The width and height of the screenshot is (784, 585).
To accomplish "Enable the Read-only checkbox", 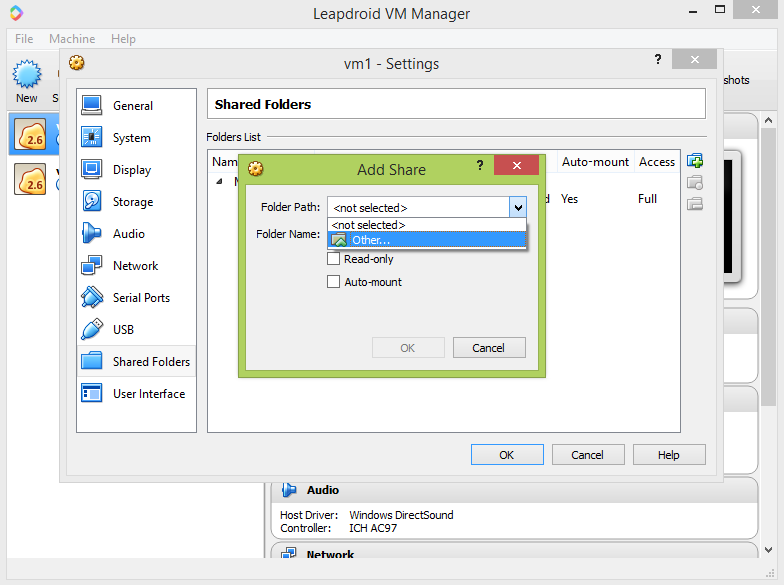I will (334, 258).
